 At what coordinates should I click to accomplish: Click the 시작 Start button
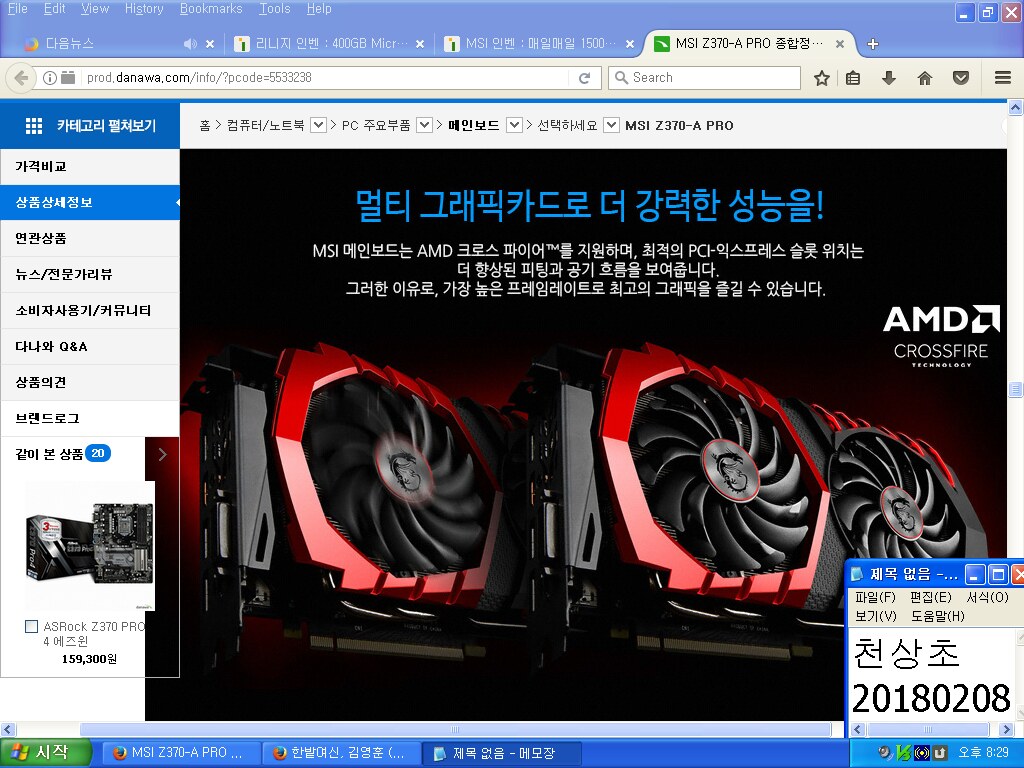point(44,752)
